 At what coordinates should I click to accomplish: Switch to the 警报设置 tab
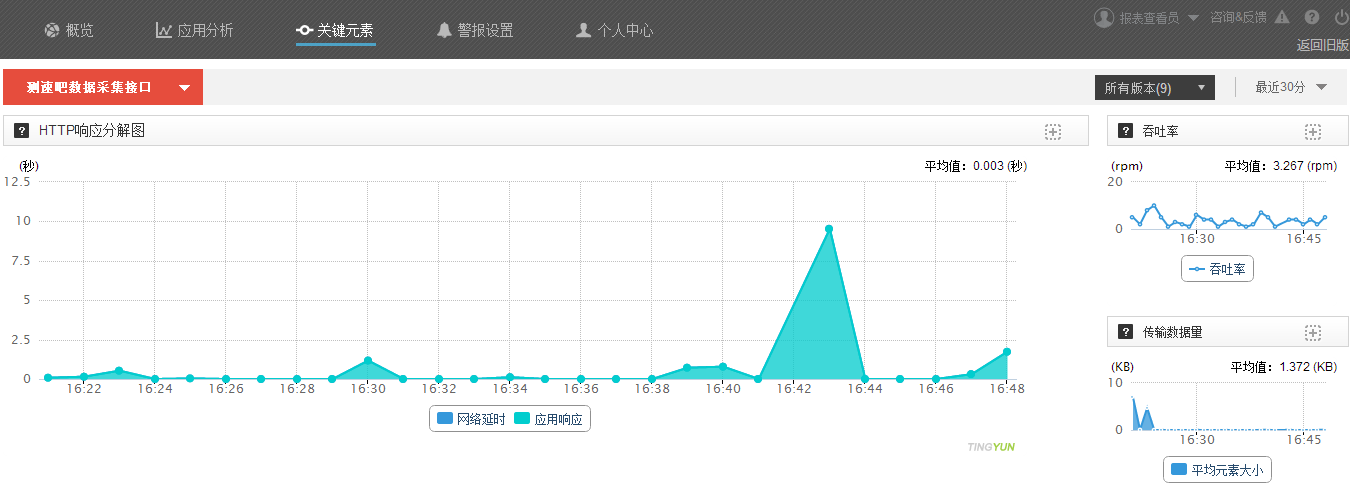coord(475,31)
